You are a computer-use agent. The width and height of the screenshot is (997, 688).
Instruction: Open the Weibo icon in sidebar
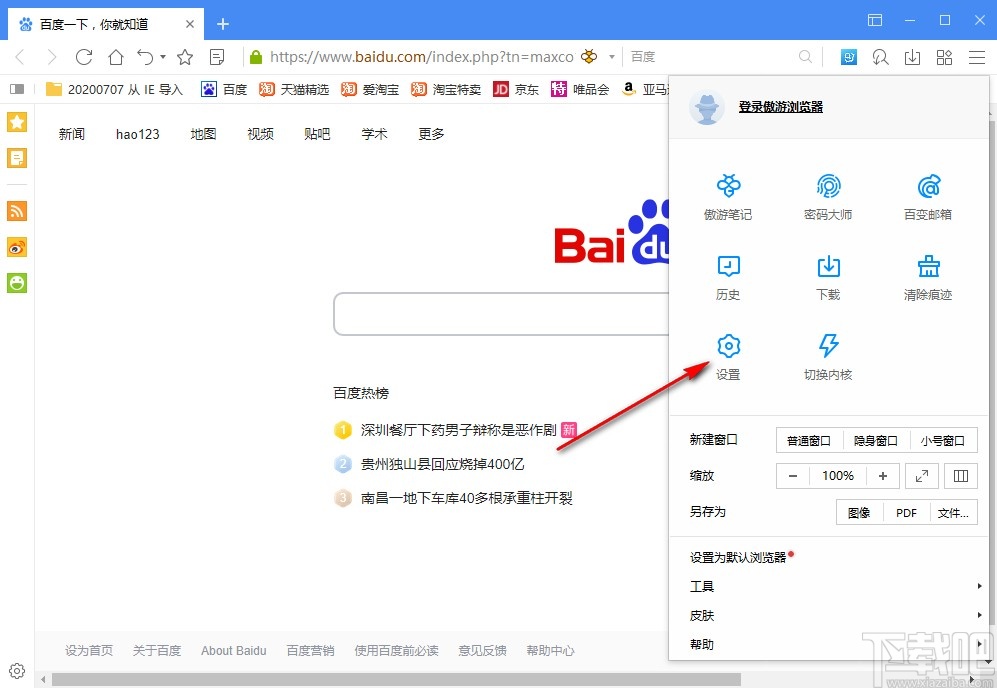pyautogui.click(x=17, y=247)
